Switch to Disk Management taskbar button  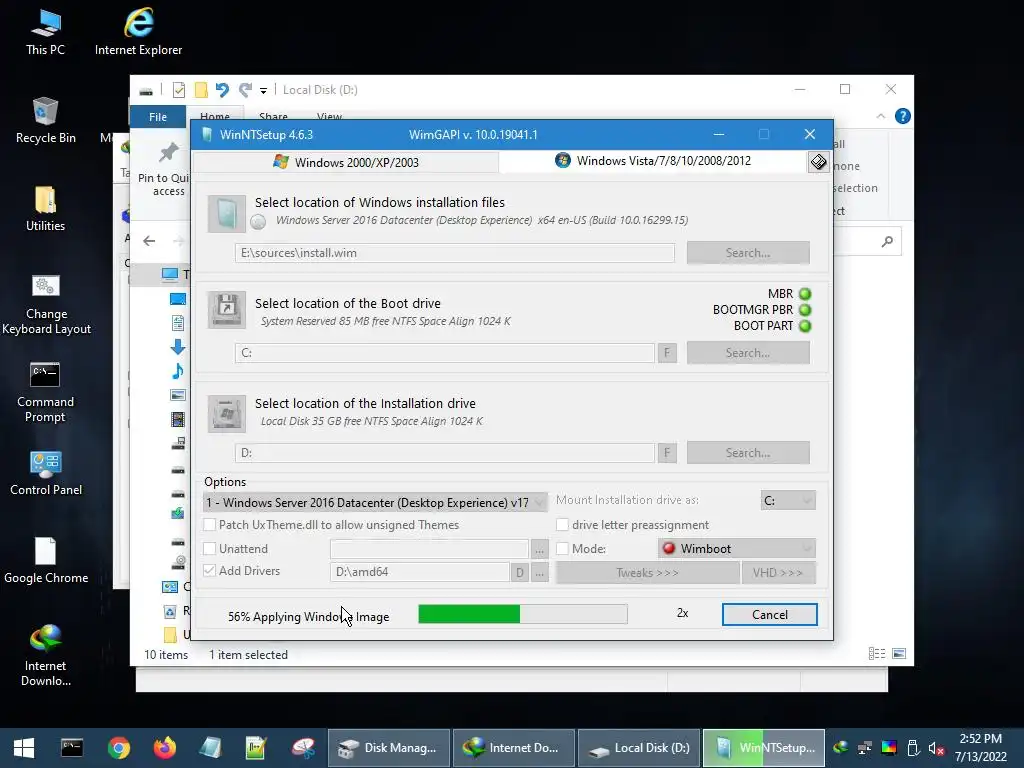click(389, 748)
